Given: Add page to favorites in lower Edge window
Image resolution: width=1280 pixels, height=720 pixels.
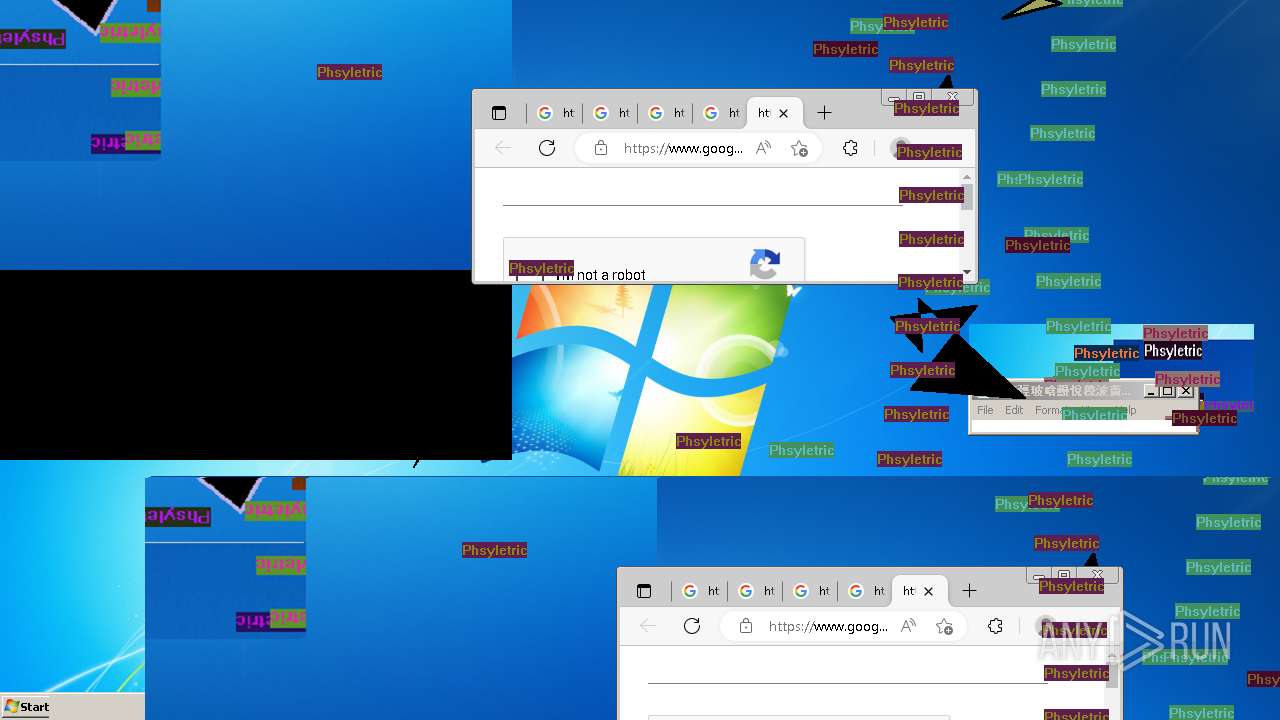Looking at the screenshot, I should [x=944, y=626].
